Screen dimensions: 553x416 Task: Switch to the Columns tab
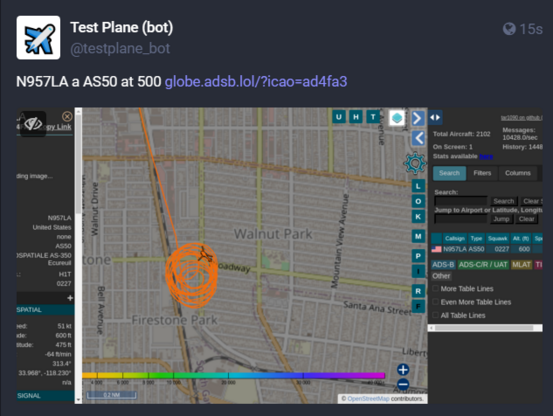pos(518,173)
